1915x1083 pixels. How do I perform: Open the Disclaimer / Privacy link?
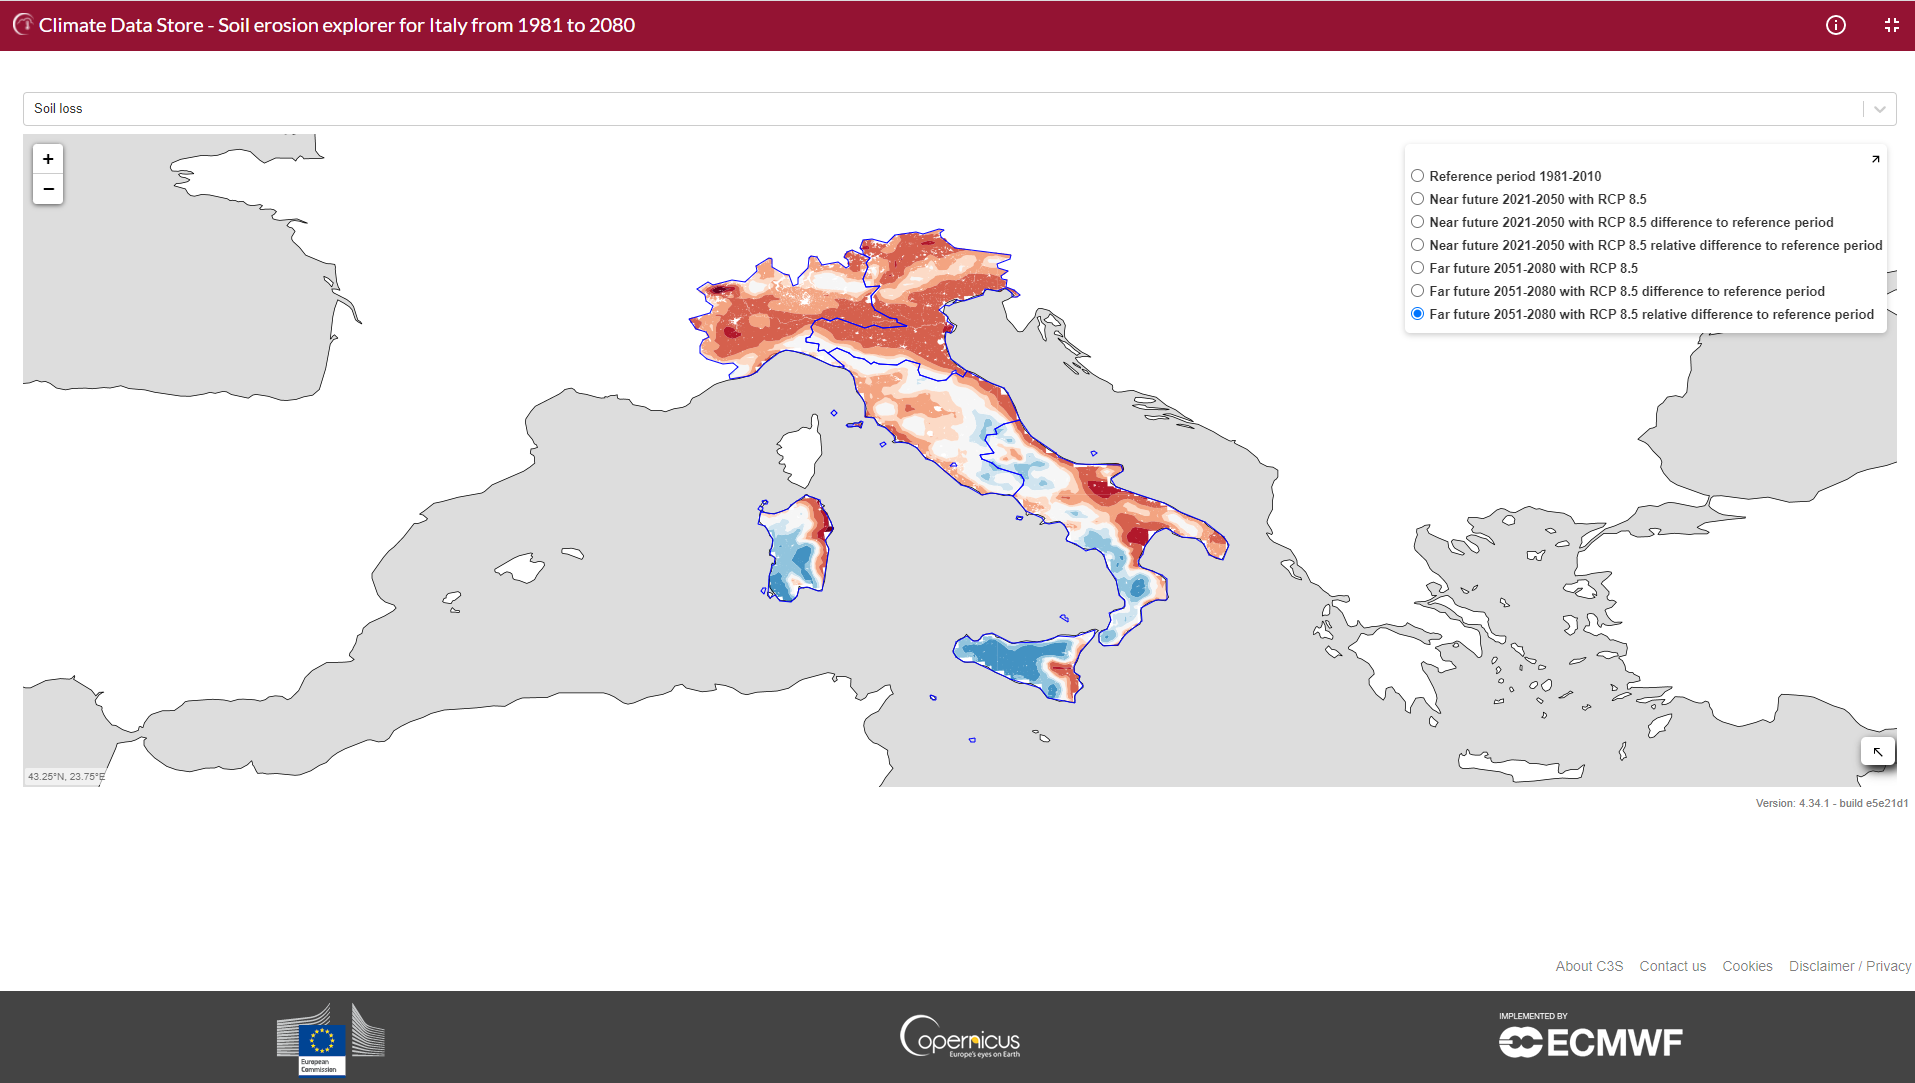coord(1849,966)
